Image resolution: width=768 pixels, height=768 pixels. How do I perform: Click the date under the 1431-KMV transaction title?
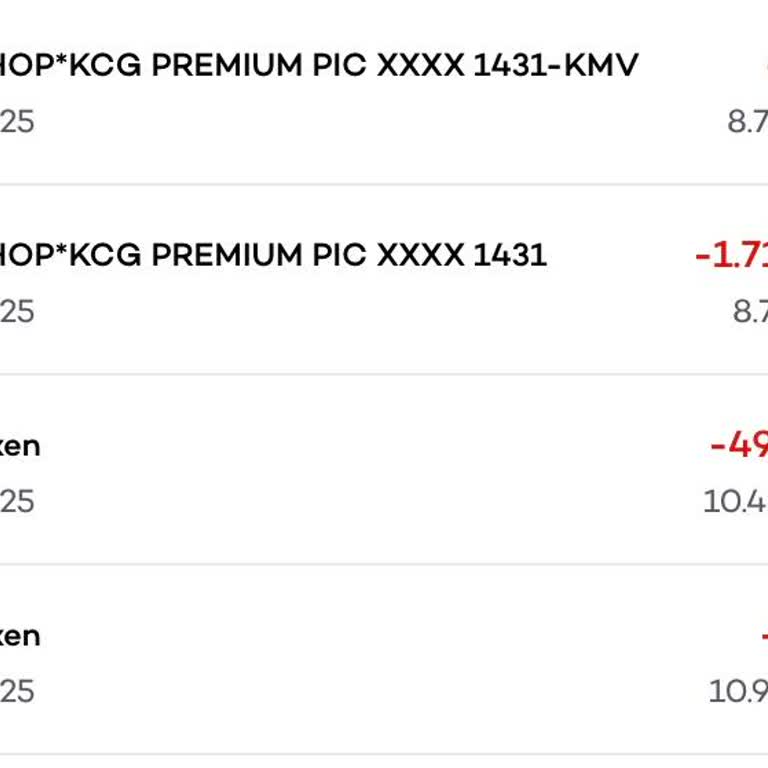[16, 122]
